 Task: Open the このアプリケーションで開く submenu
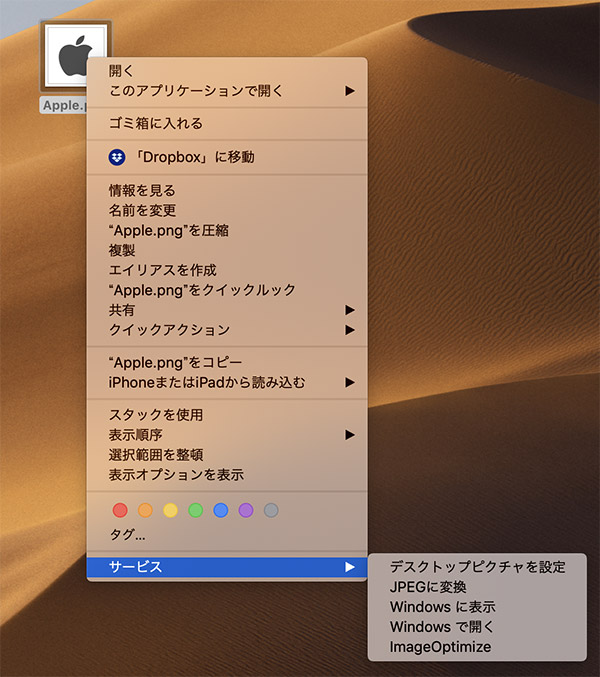point(227,91)
